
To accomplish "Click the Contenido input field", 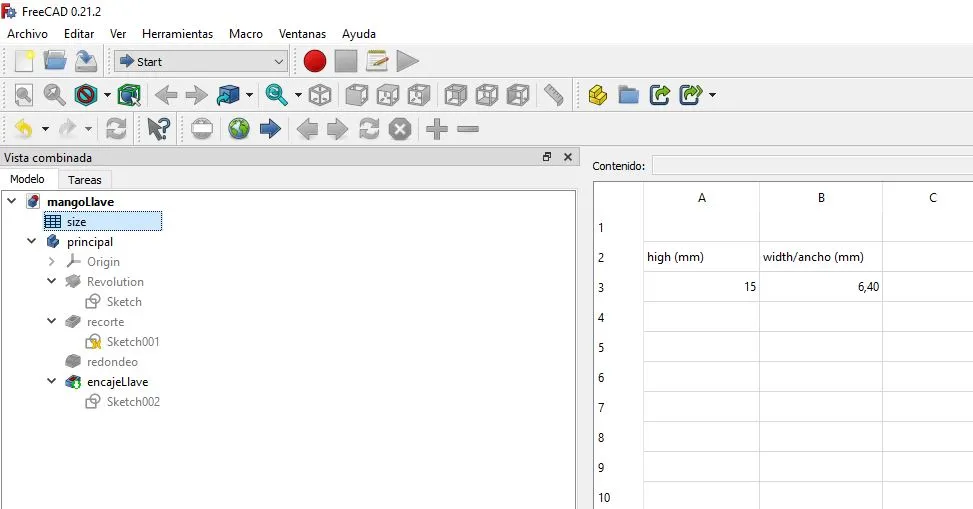I will click(812, 166).
